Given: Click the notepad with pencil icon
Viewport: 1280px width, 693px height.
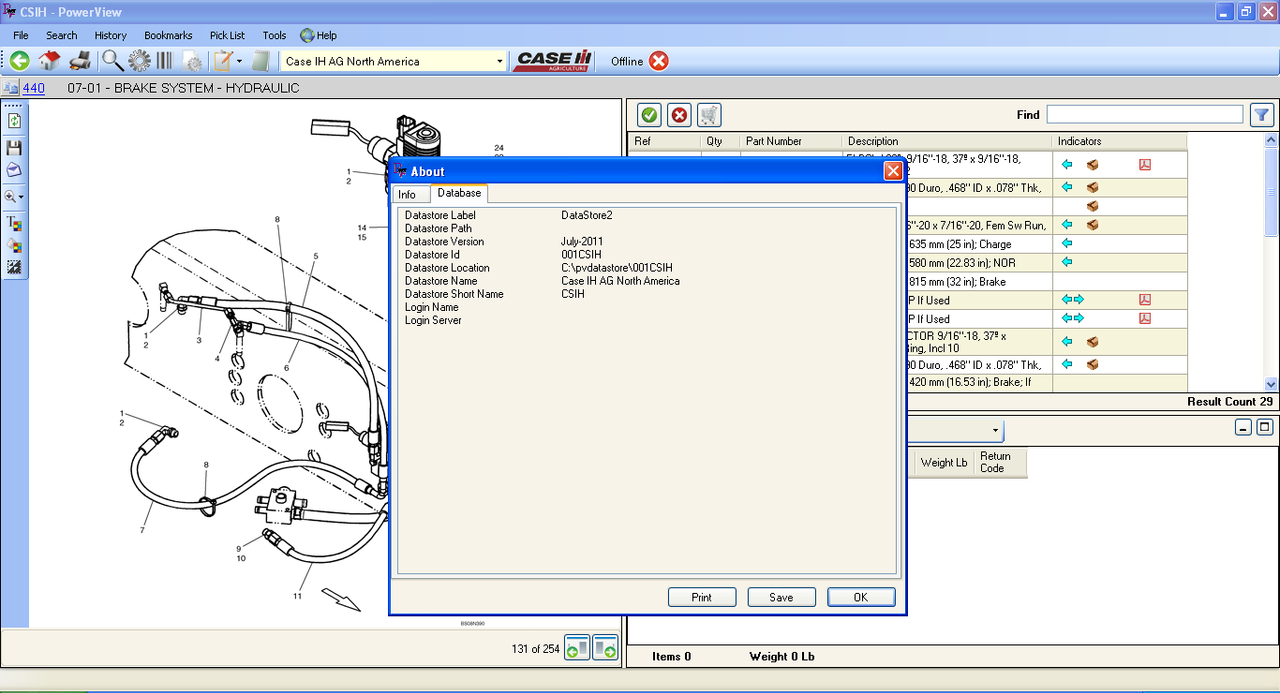Looking at the screenshot, I should coord(223,61).
